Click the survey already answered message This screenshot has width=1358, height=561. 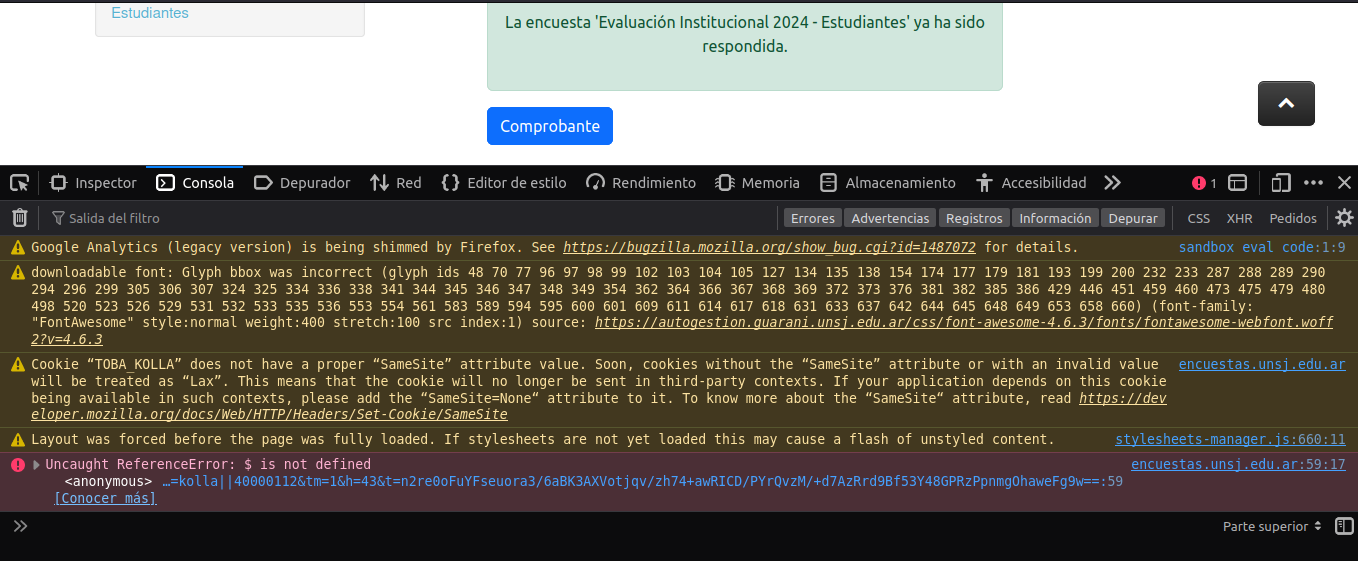coord(745,34)
